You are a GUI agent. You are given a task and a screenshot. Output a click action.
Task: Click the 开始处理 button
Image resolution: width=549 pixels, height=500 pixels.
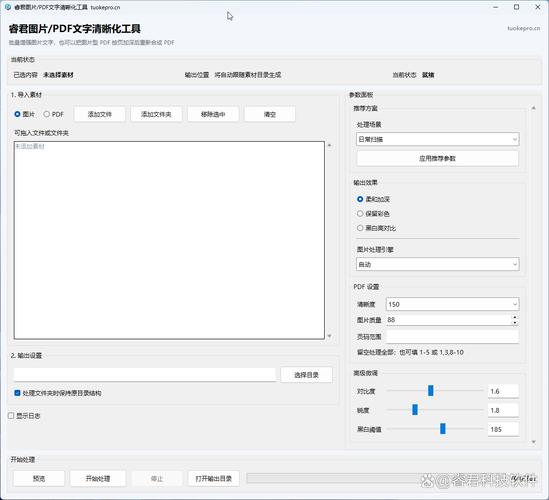tap(98, 478)
